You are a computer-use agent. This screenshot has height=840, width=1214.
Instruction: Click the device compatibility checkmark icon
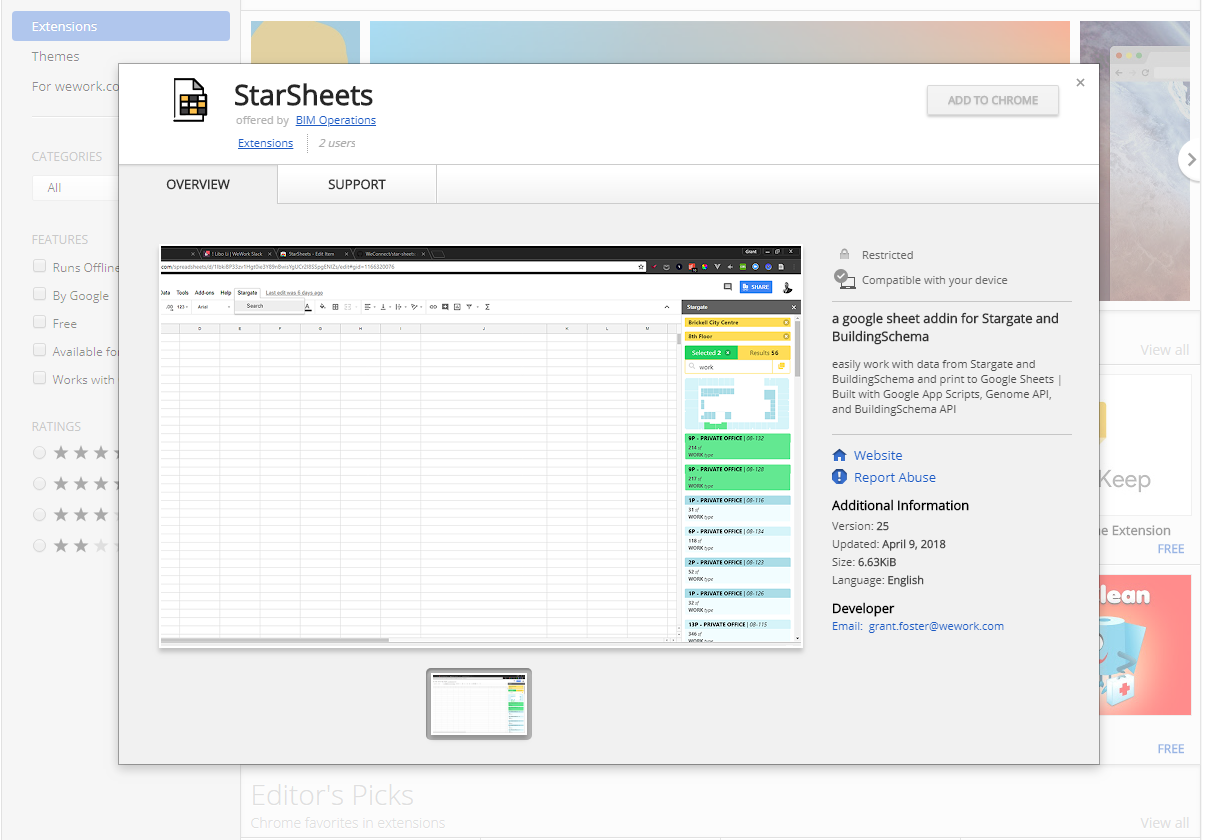(845, 279)
